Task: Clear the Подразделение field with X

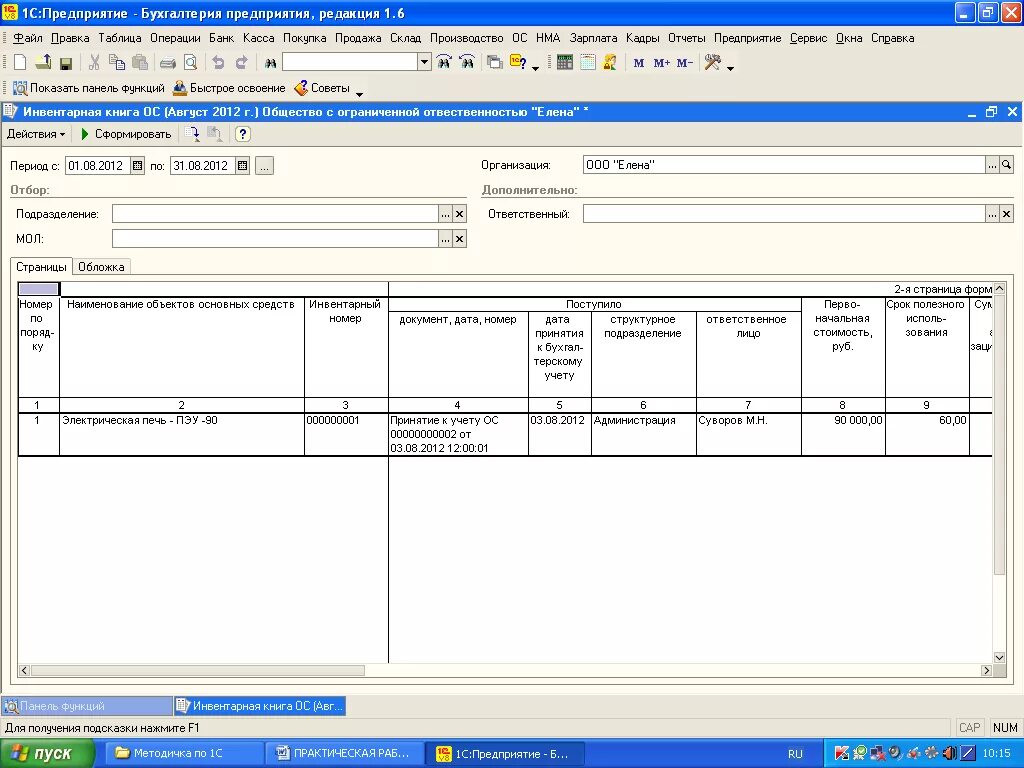Action: [460, 214]
